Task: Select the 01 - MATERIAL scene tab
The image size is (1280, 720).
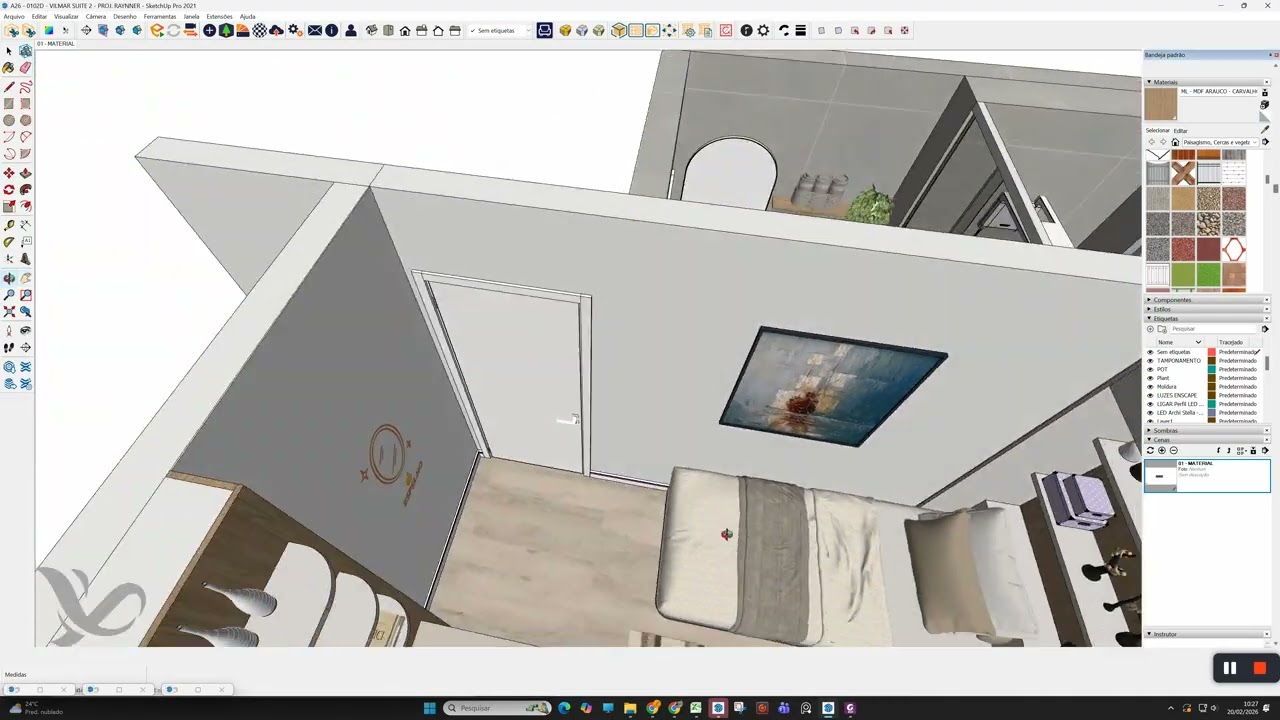Action: (55, 44)
